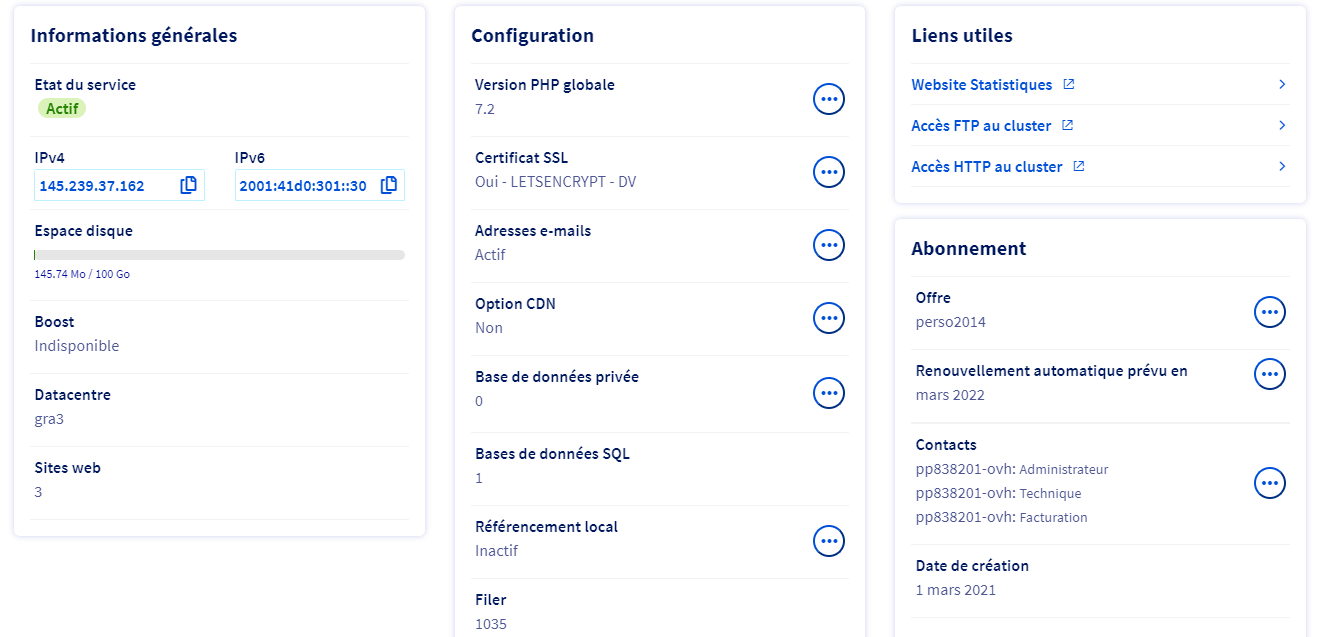1317x637 pixels.
Task: Open options menu for Certificat SSL
Action: coord(828,172)
